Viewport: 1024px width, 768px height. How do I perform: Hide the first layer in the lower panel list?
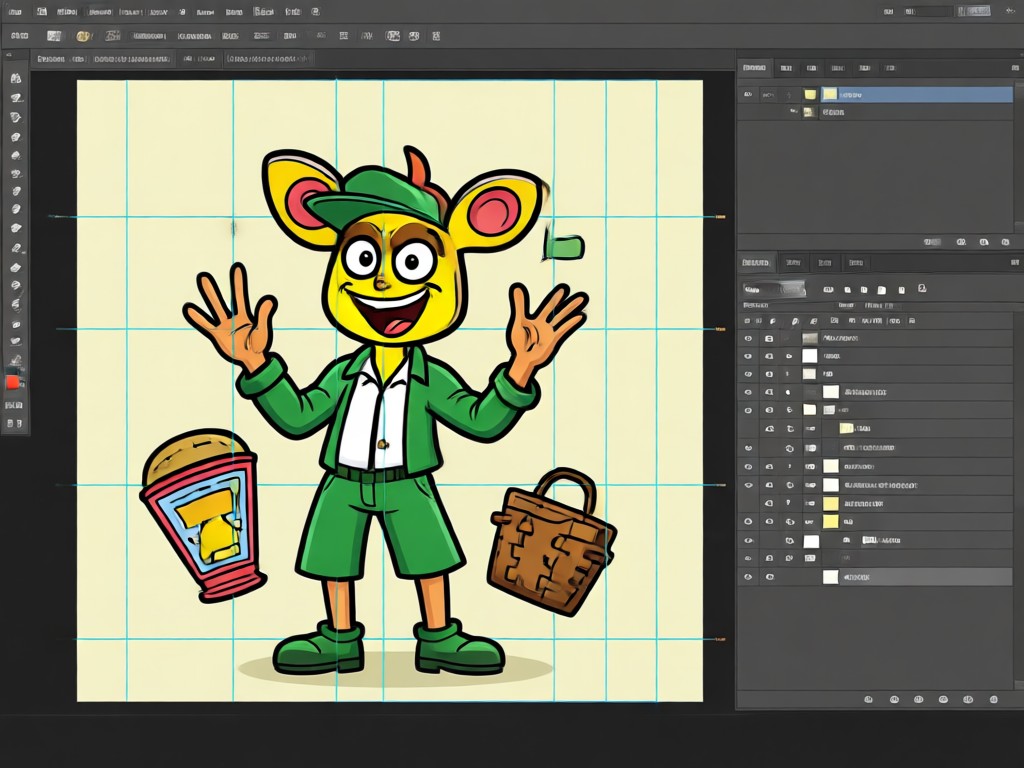point(748,338)
